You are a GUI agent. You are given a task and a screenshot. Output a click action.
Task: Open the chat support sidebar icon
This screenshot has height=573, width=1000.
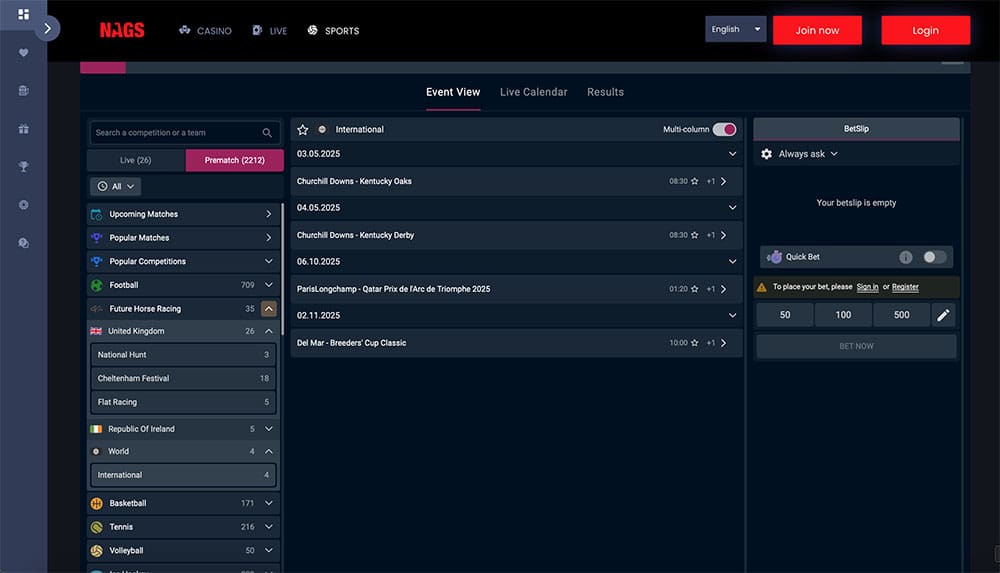click(x=24, y=243)
